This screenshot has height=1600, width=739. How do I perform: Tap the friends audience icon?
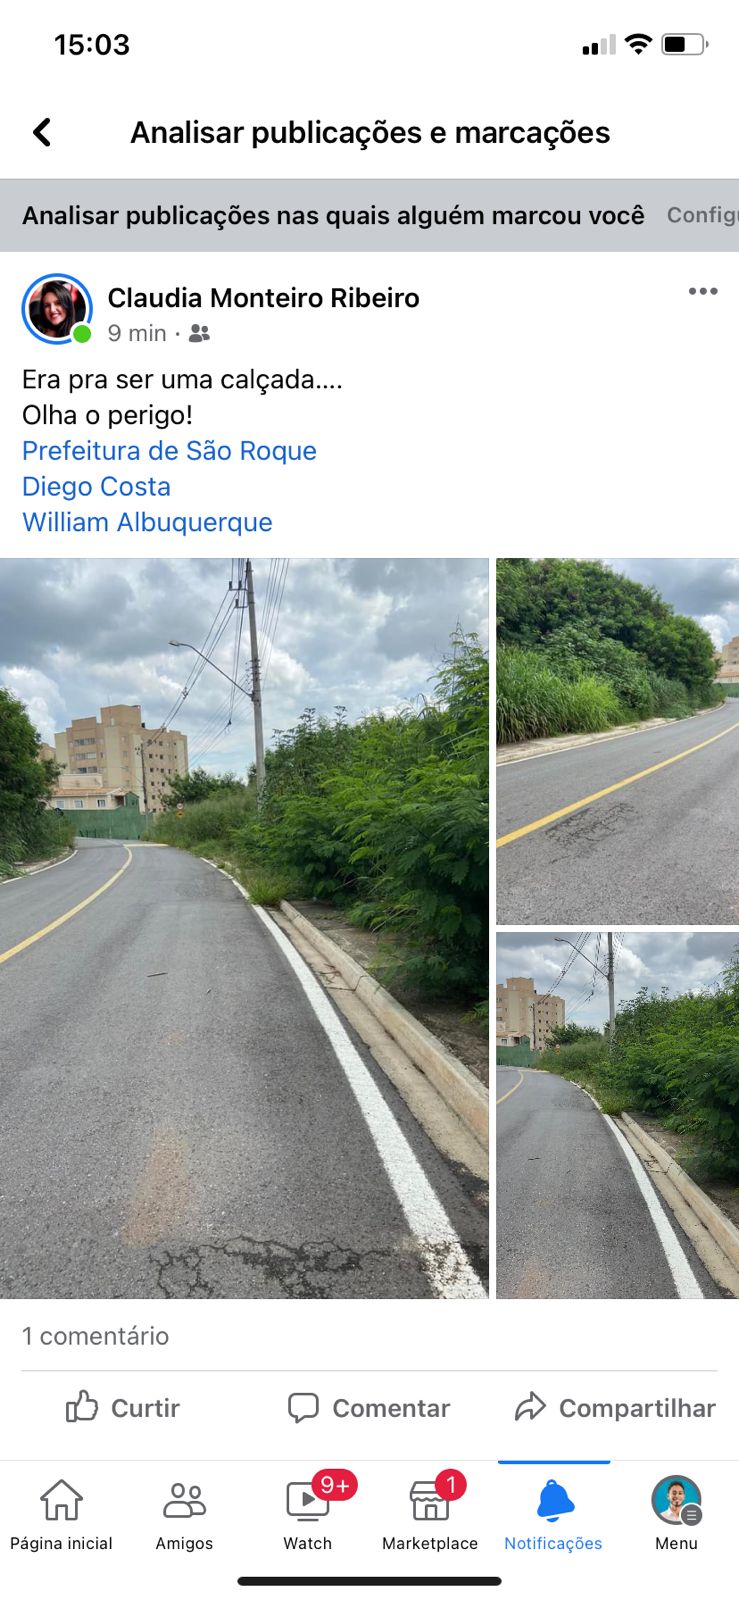199,333
